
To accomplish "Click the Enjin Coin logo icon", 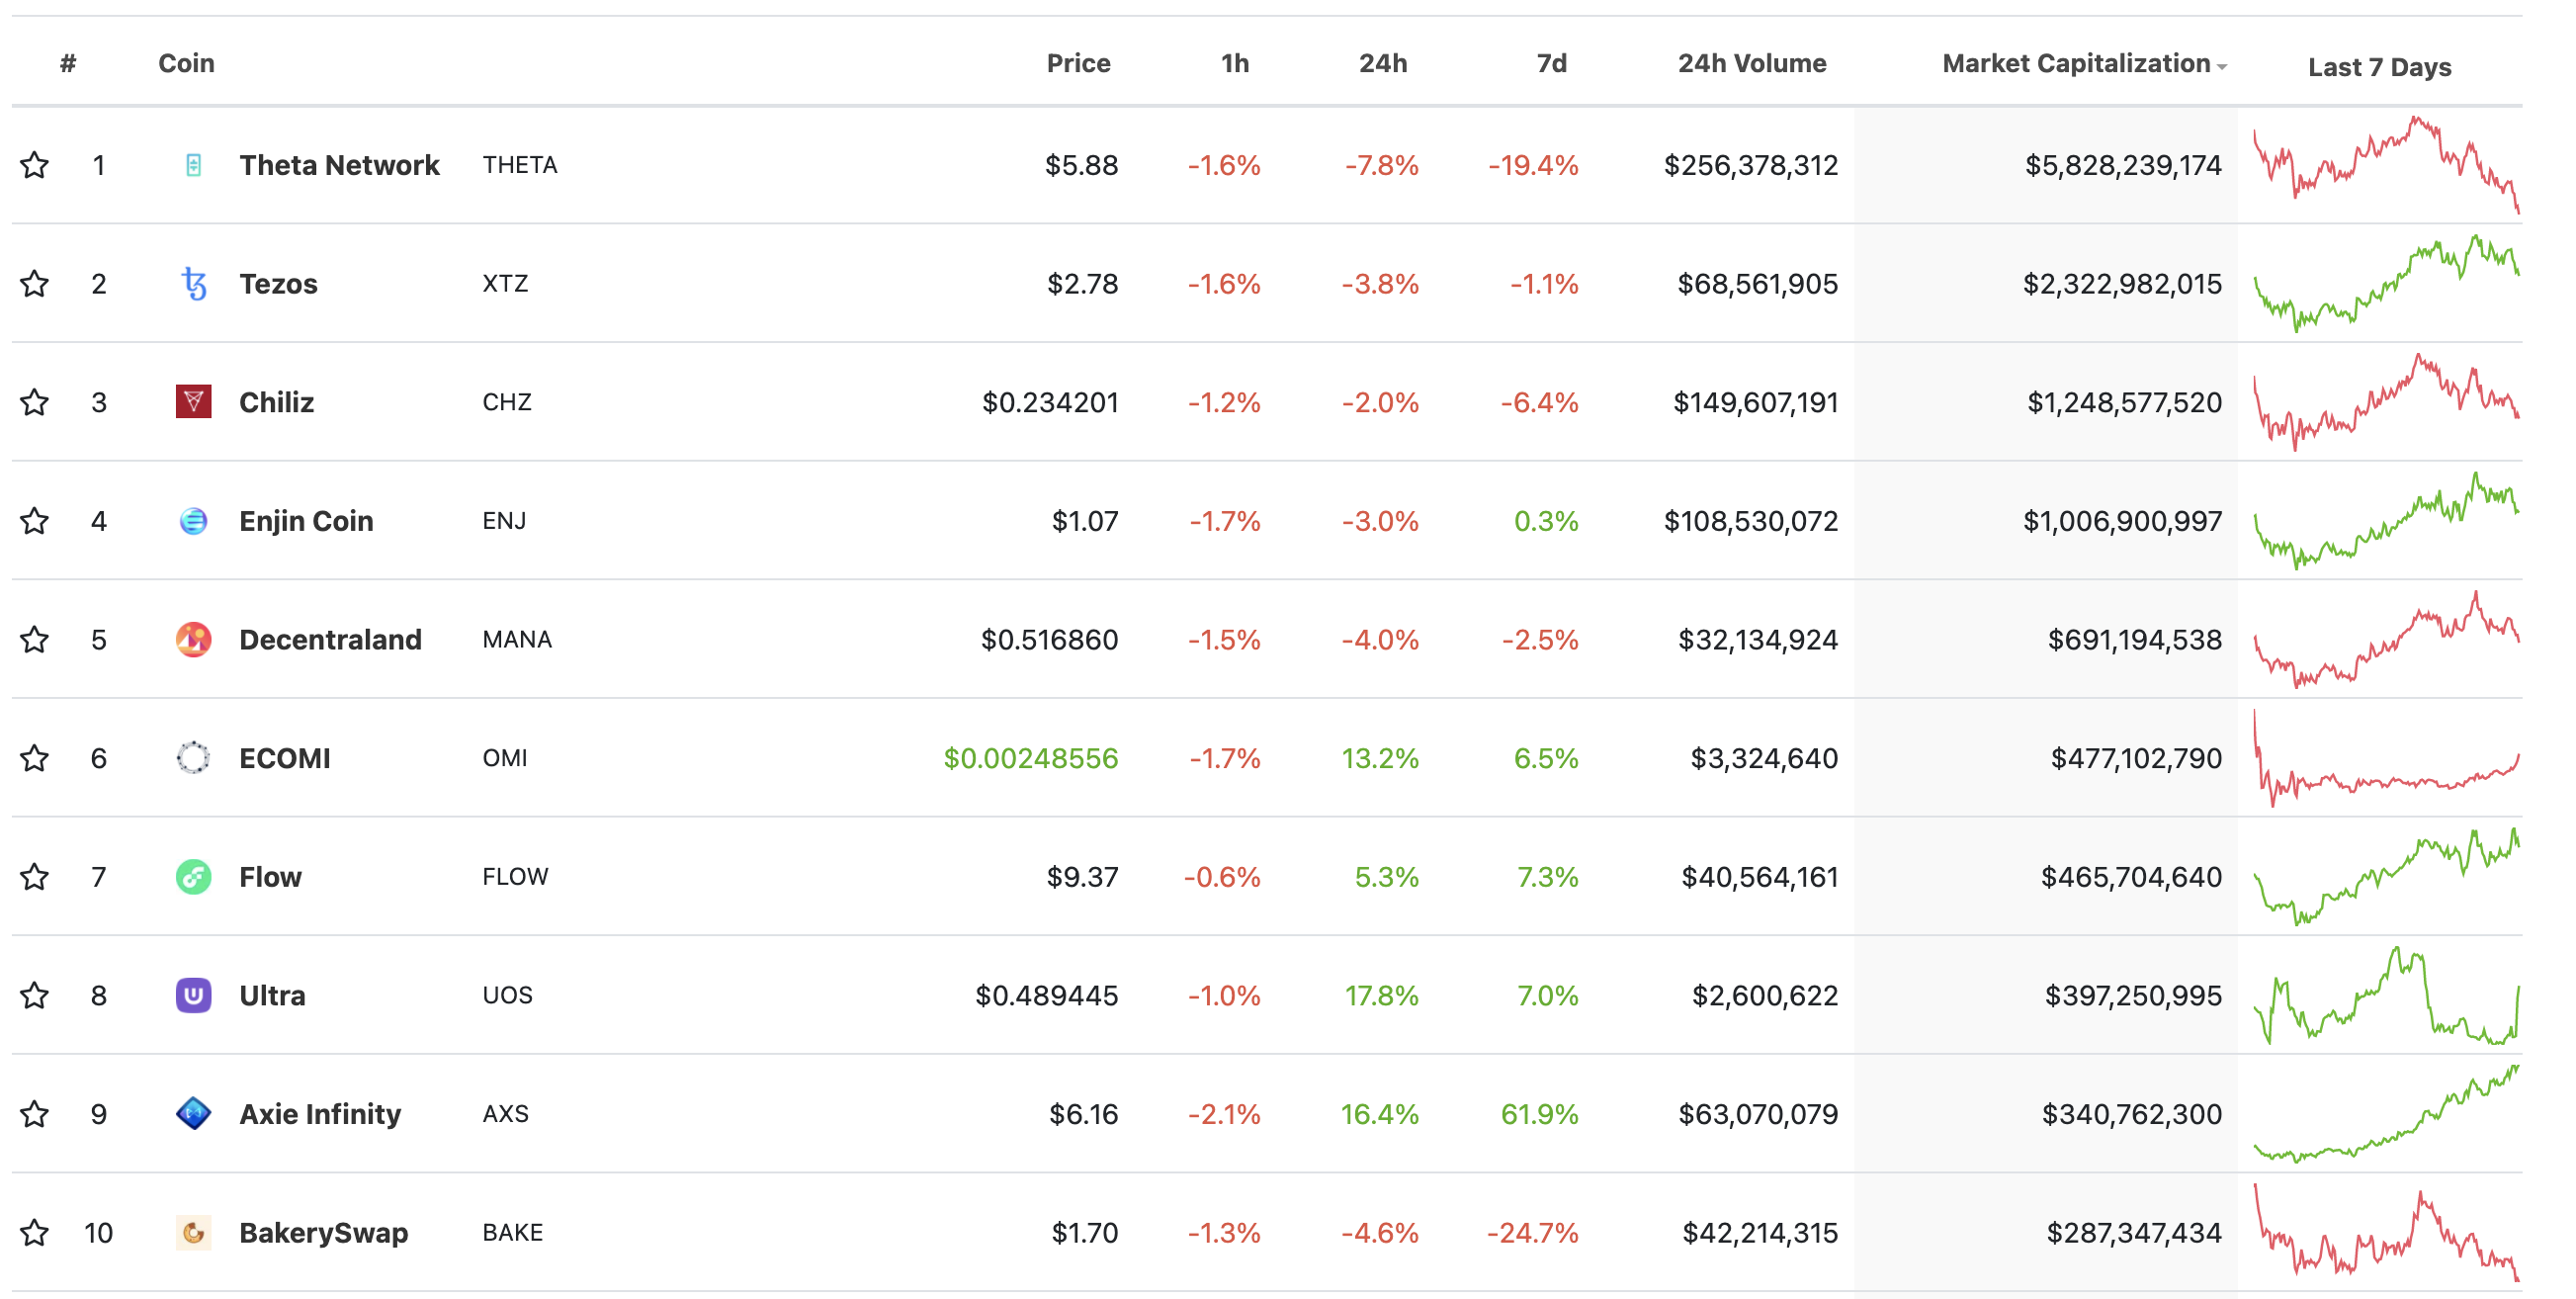I will tap(193, 521).
